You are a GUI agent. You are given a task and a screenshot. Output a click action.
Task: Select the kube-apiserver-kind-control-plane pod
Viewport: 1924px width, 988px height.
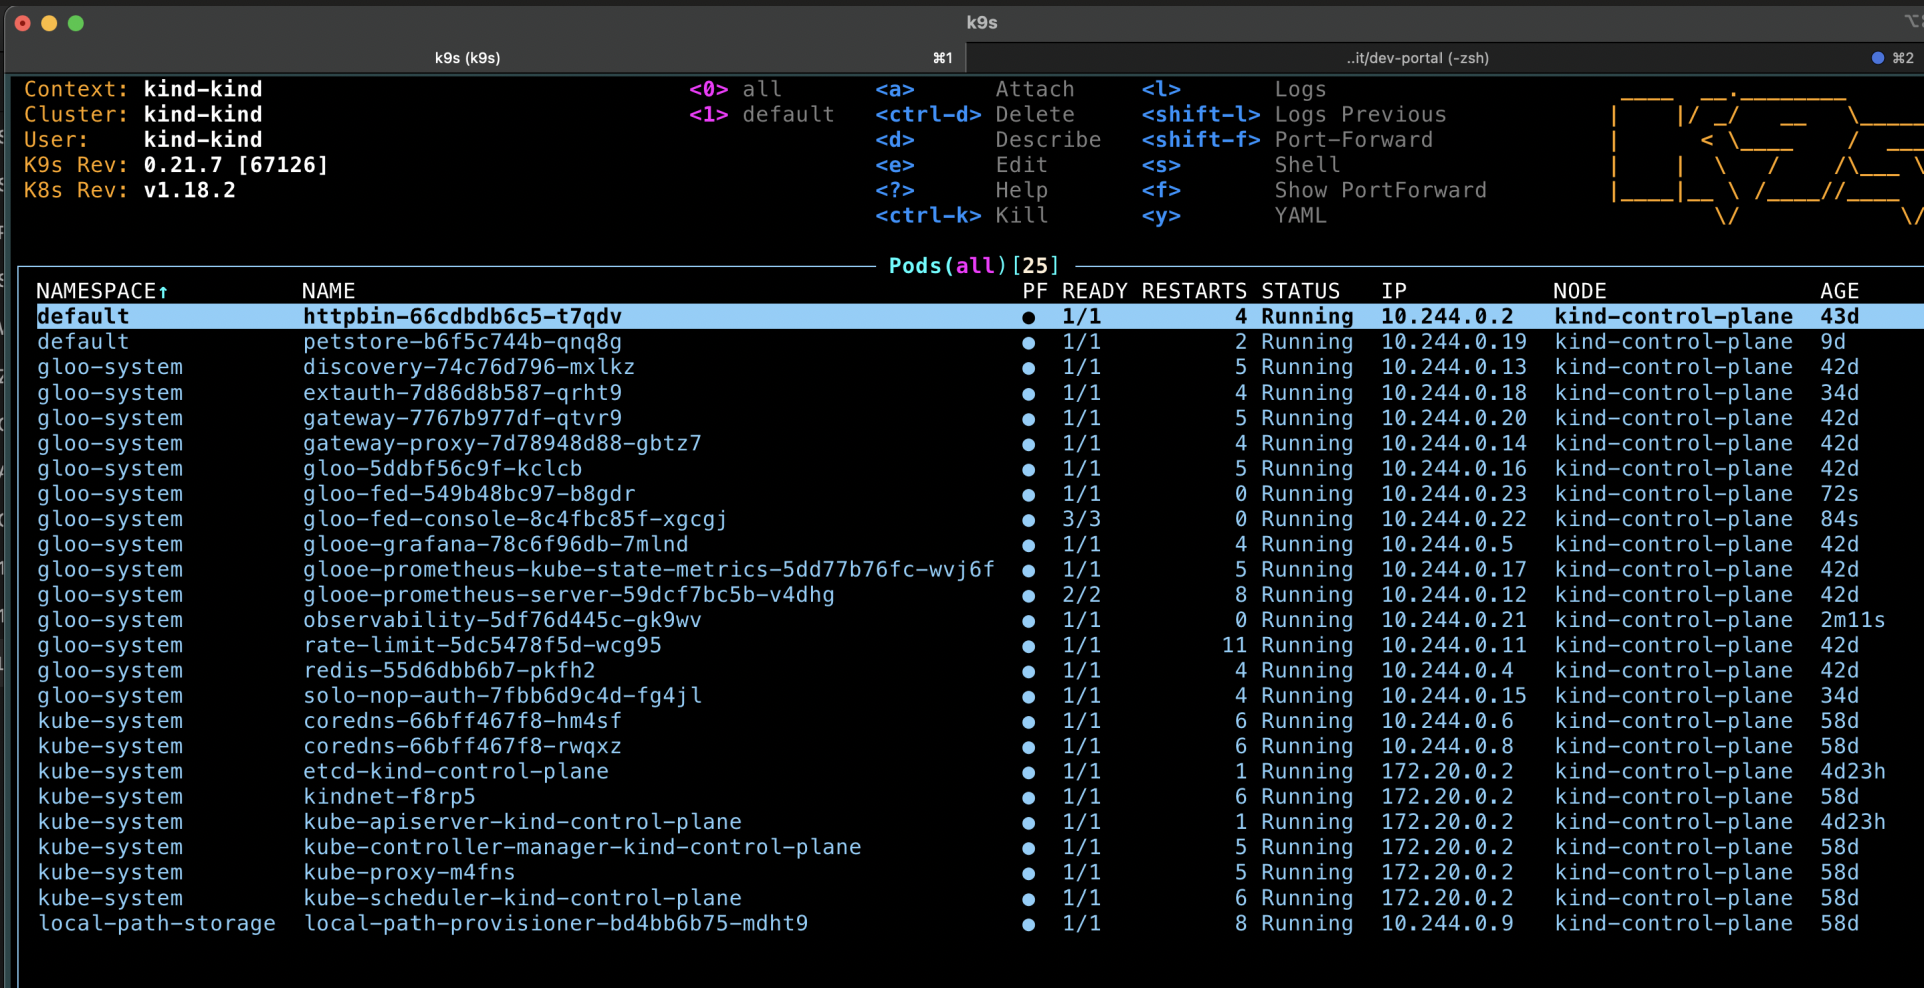[x=522, y=822]
